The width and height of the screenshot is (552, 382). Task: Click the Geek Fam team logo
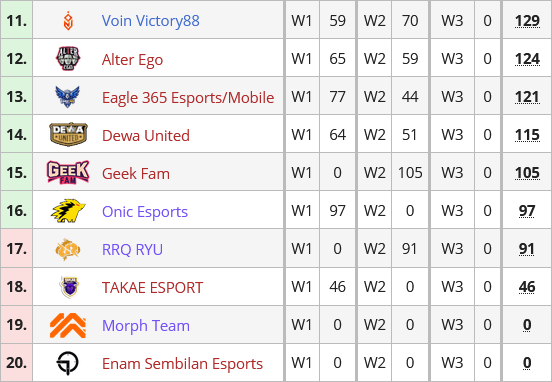pos(68,173)
